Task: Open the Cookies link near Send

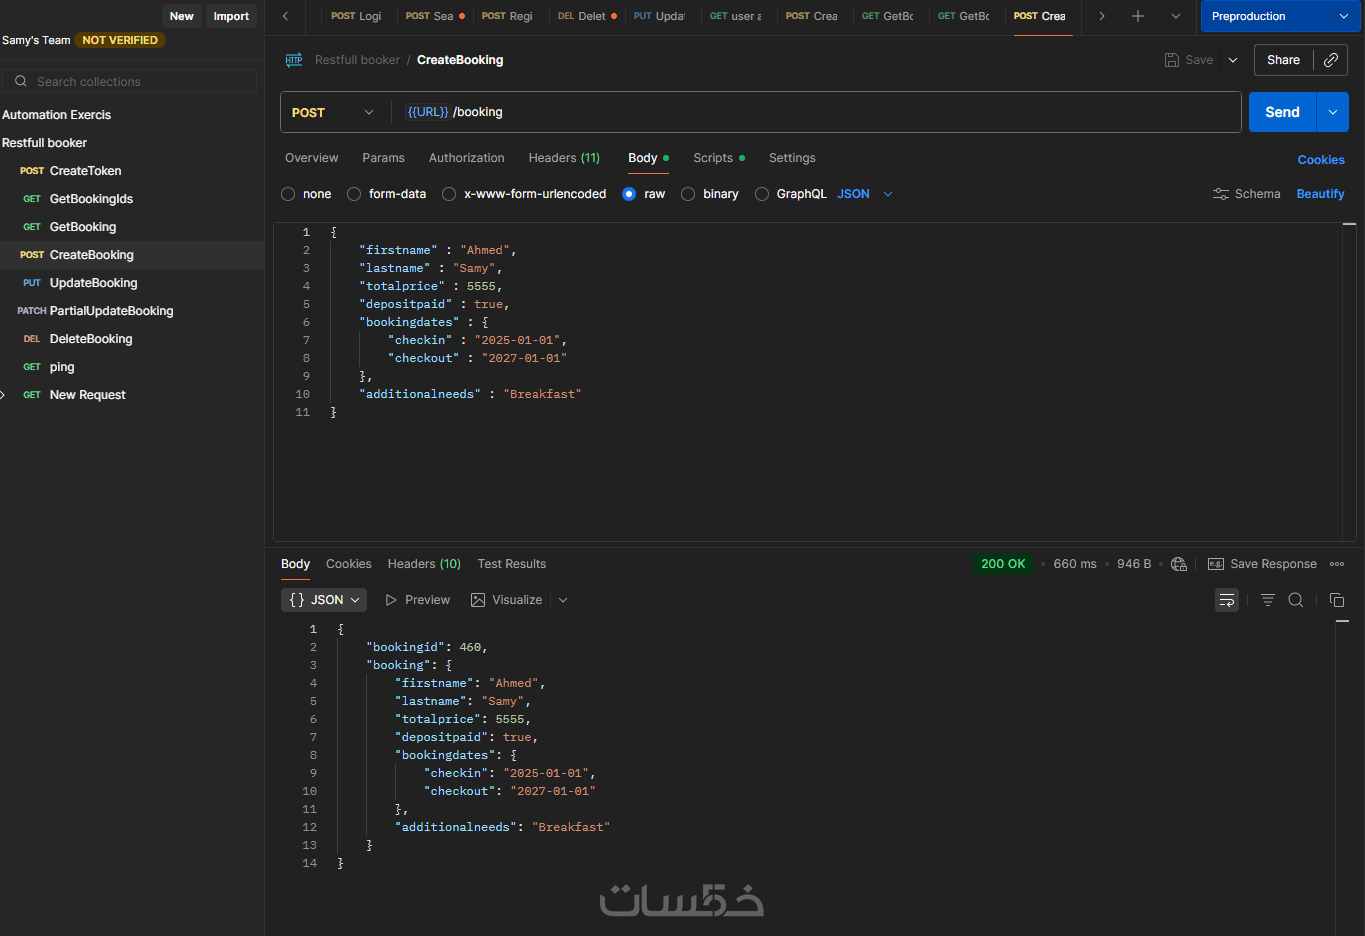Action: 1321,160
